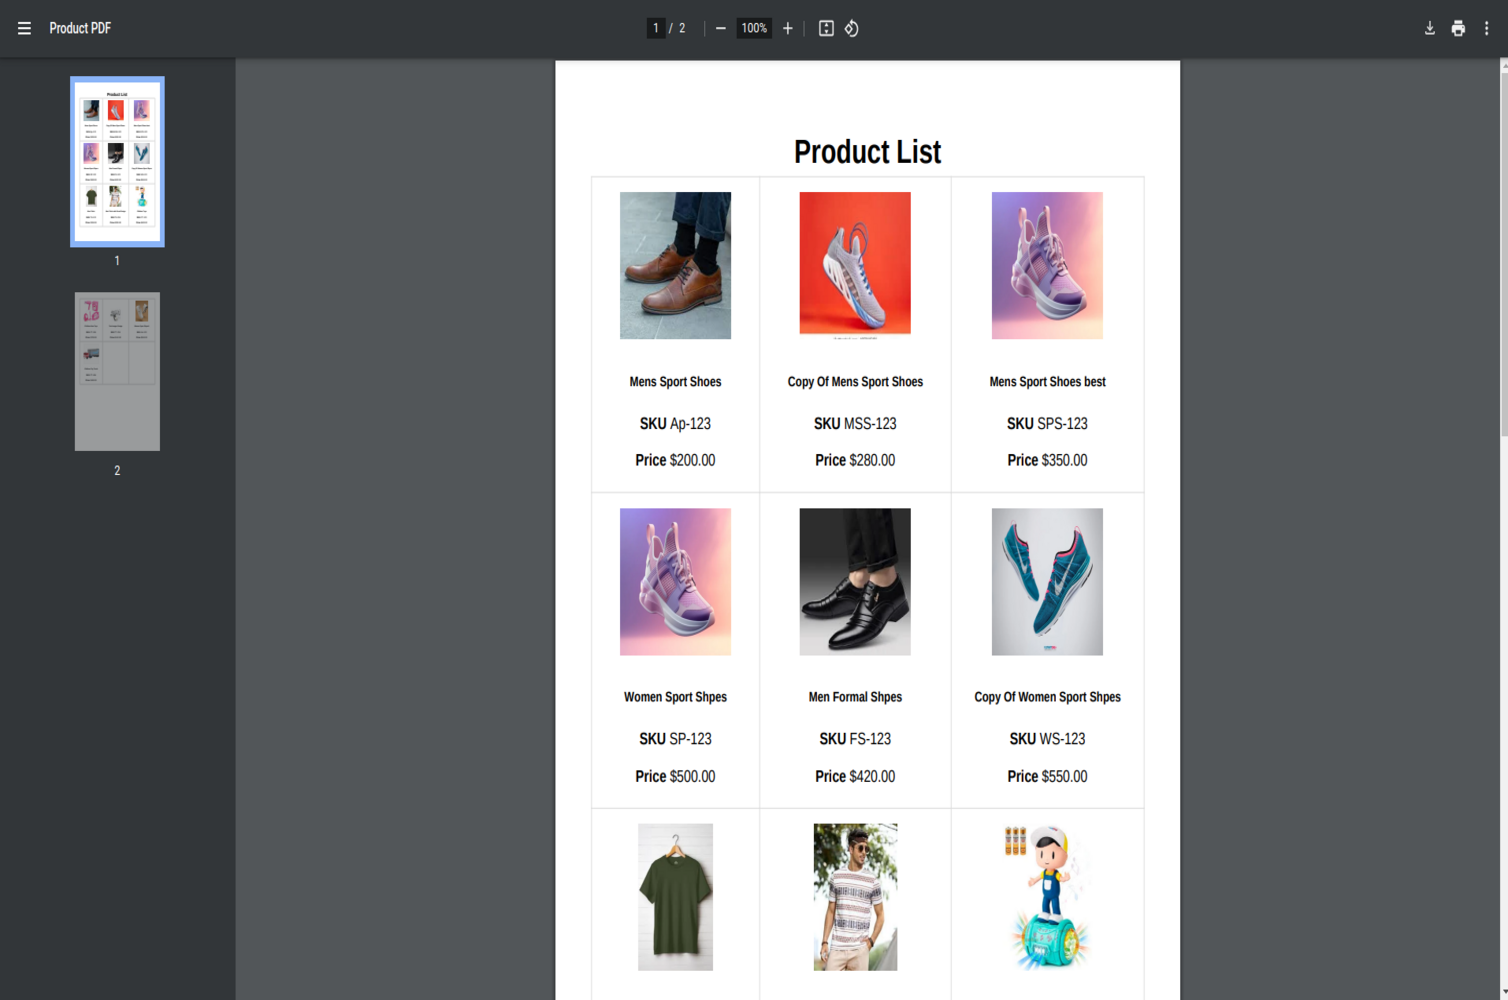The image size is (1508, 1000).
Task: Click the page number input field
Action: (656, 28)
